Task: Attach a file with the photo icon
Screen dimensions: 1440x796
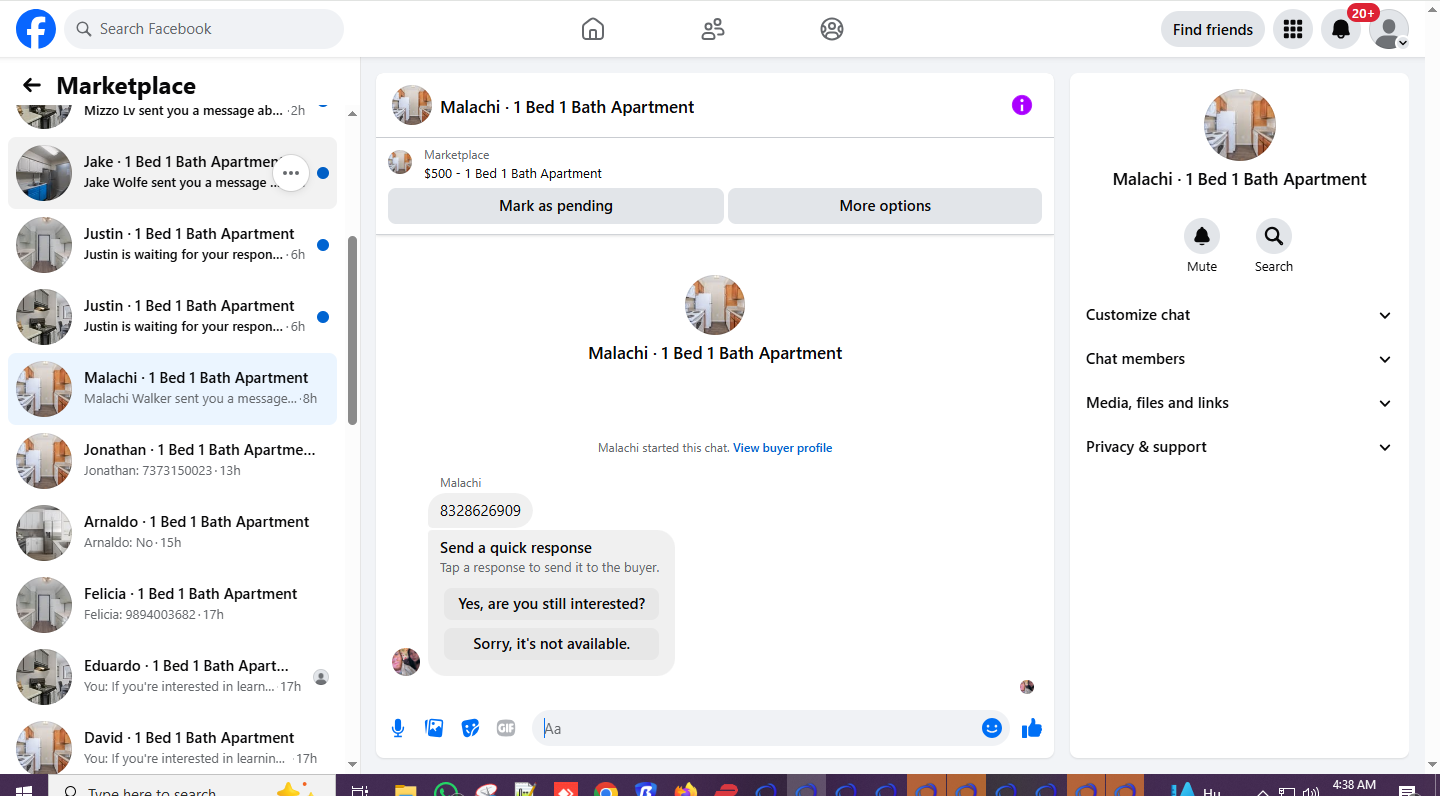Action: pos(434,728)
